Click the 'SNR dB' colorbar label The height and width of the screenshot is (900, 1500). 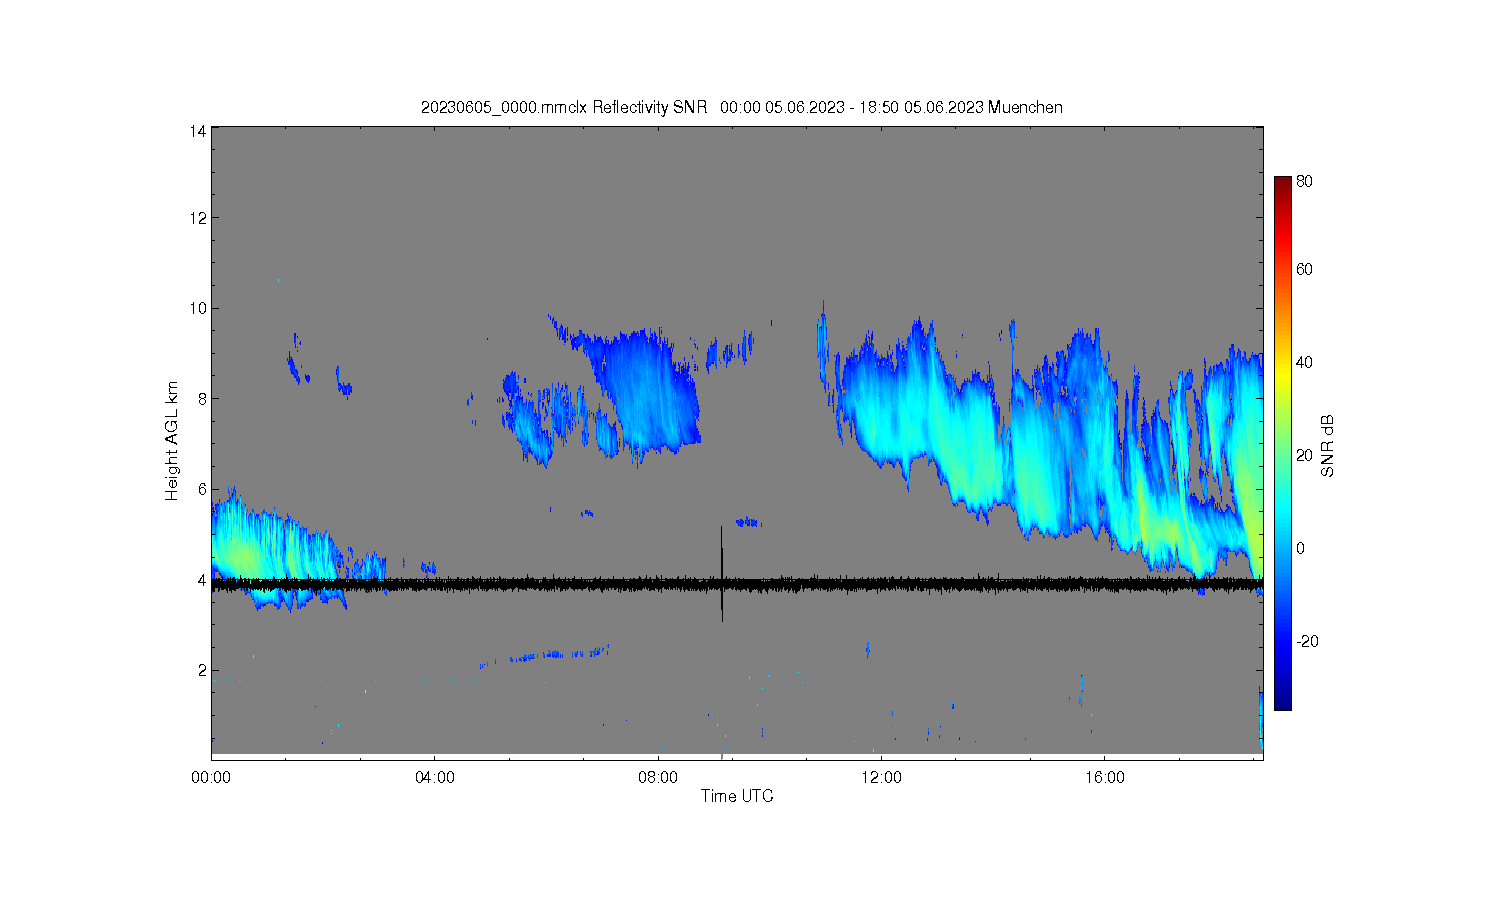pyautogui.click(x=1328, y=445)
